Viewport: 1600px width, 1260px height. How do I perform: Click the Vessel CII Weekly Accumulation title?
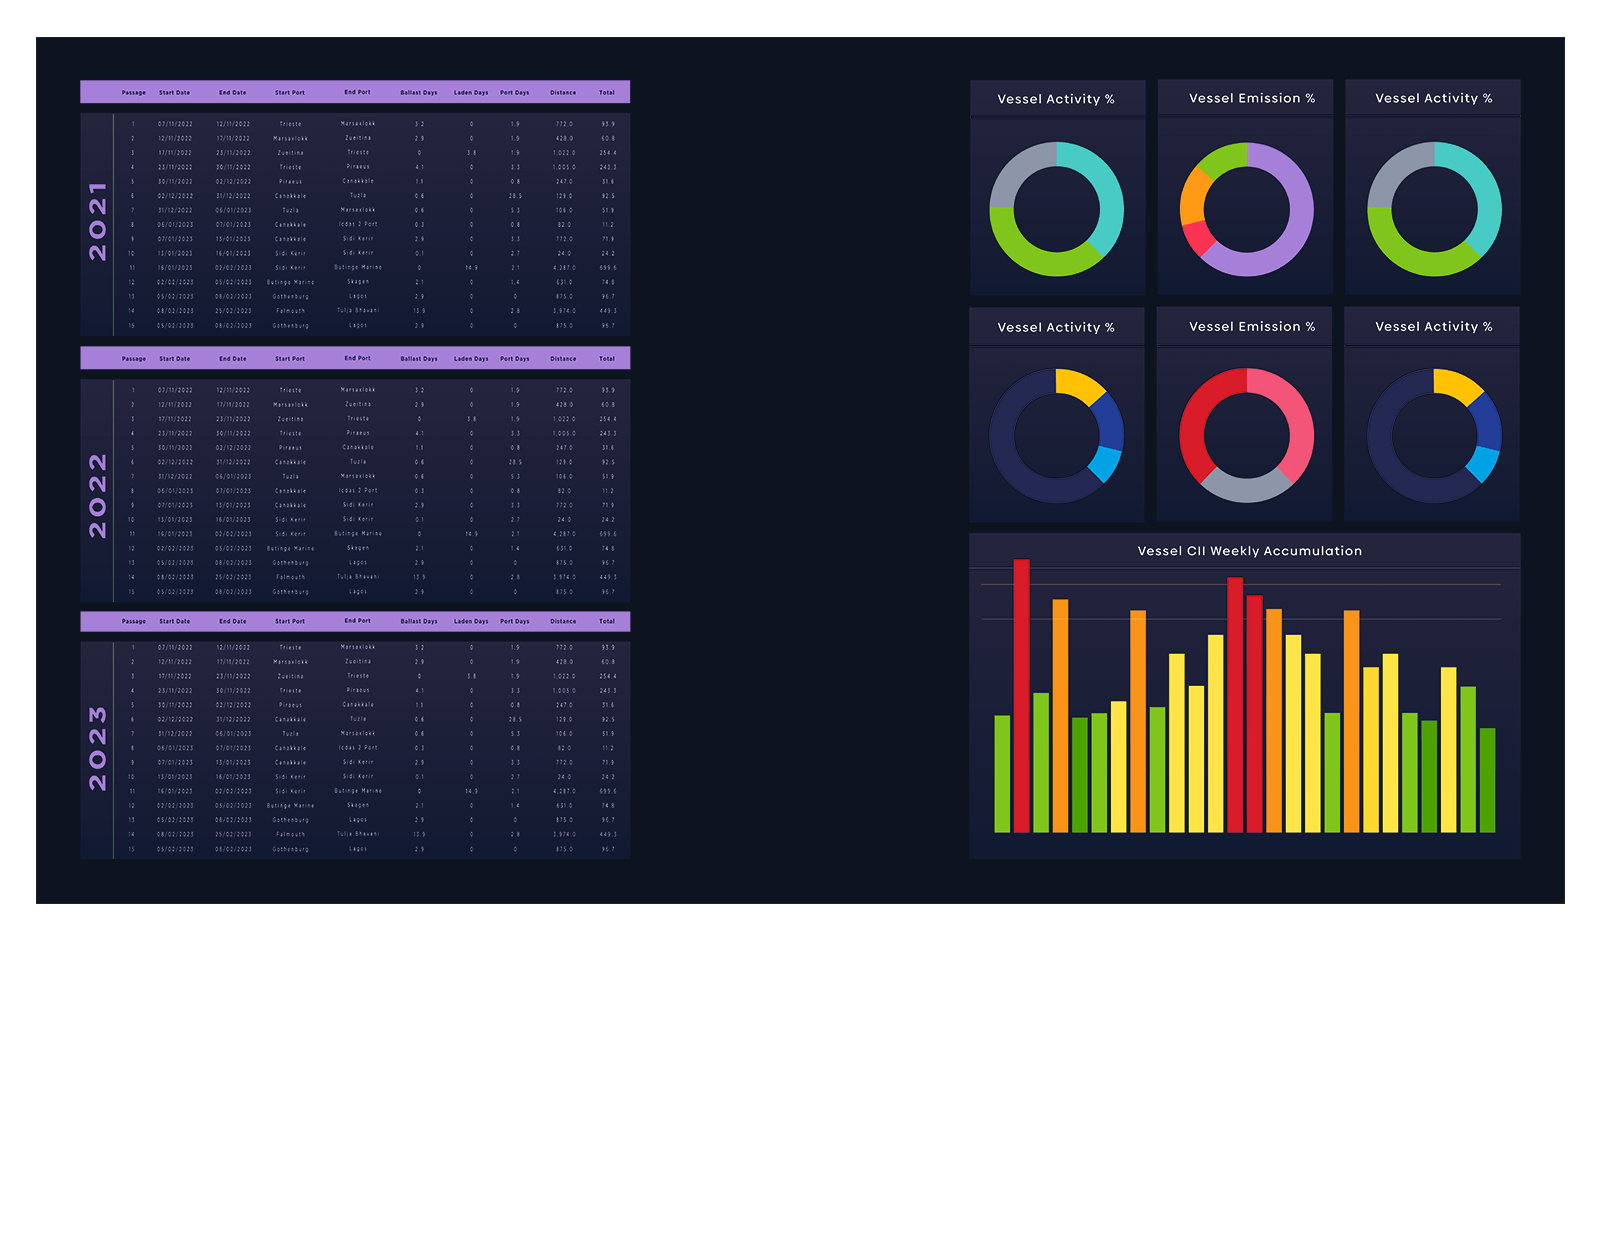coord(1249,551)
